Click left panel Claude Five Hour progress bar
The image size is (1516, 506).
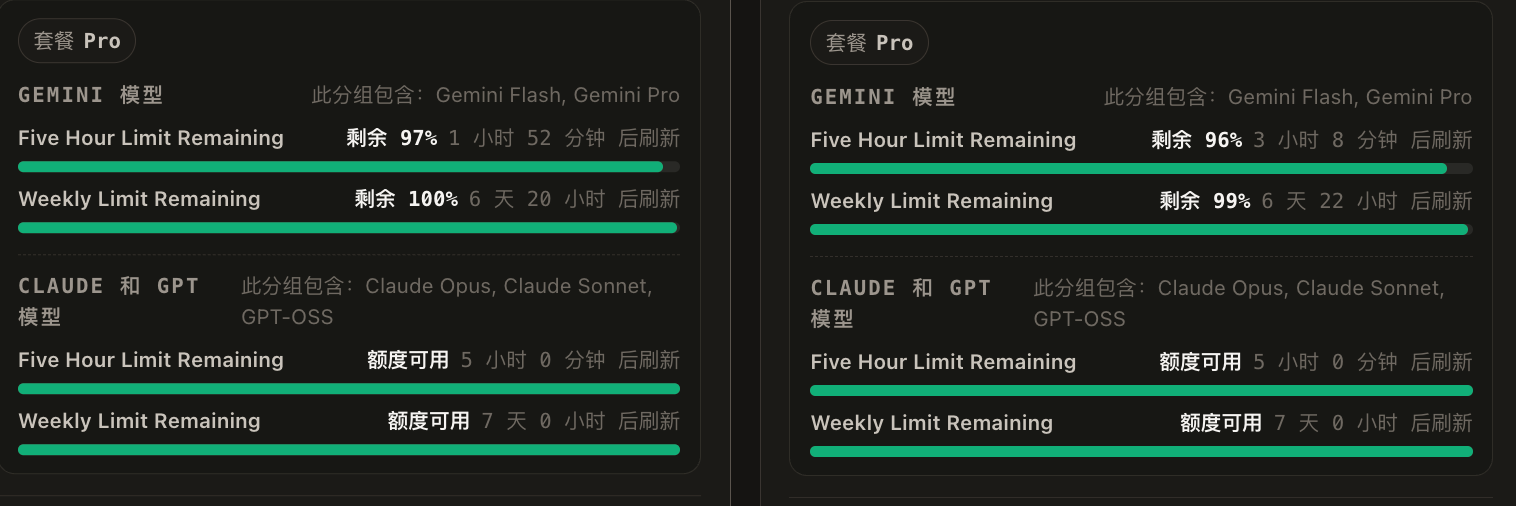[349, 389]
